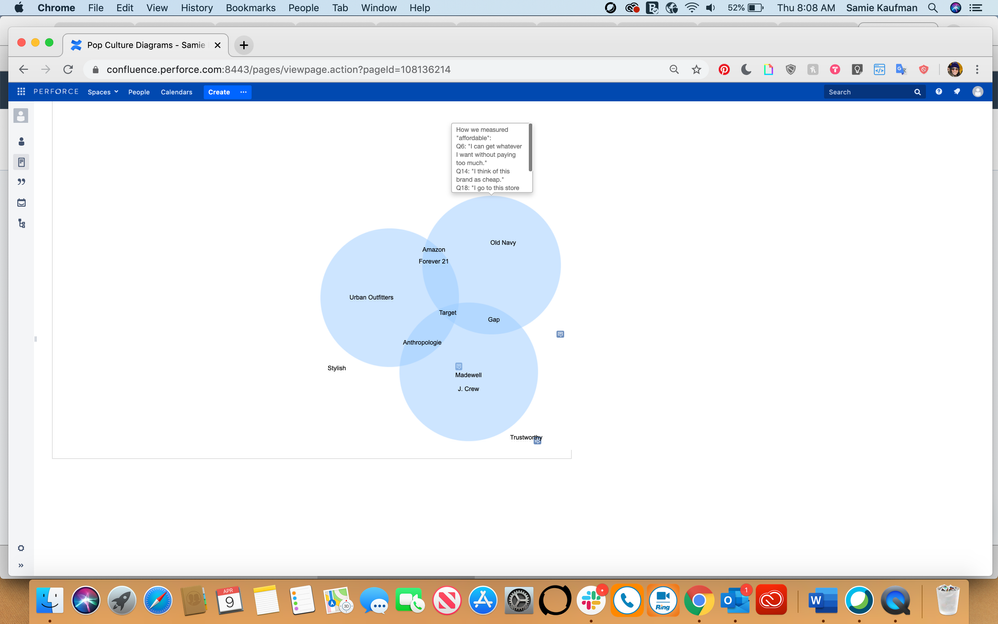
Task: Reload the page with the refresh icon
Action: coord(68,69)
